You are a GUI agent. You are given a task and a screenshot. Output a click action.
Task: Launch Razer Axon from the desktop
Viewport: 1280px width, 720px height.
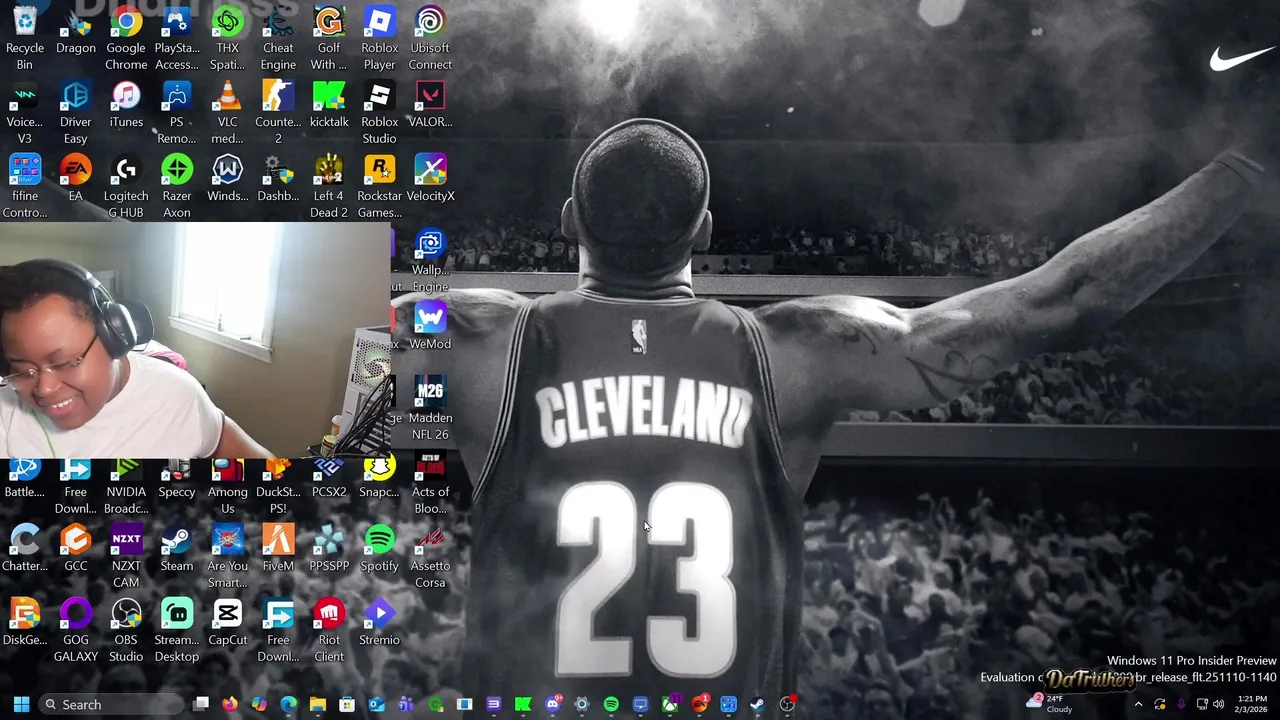click(x=177, y=186)
